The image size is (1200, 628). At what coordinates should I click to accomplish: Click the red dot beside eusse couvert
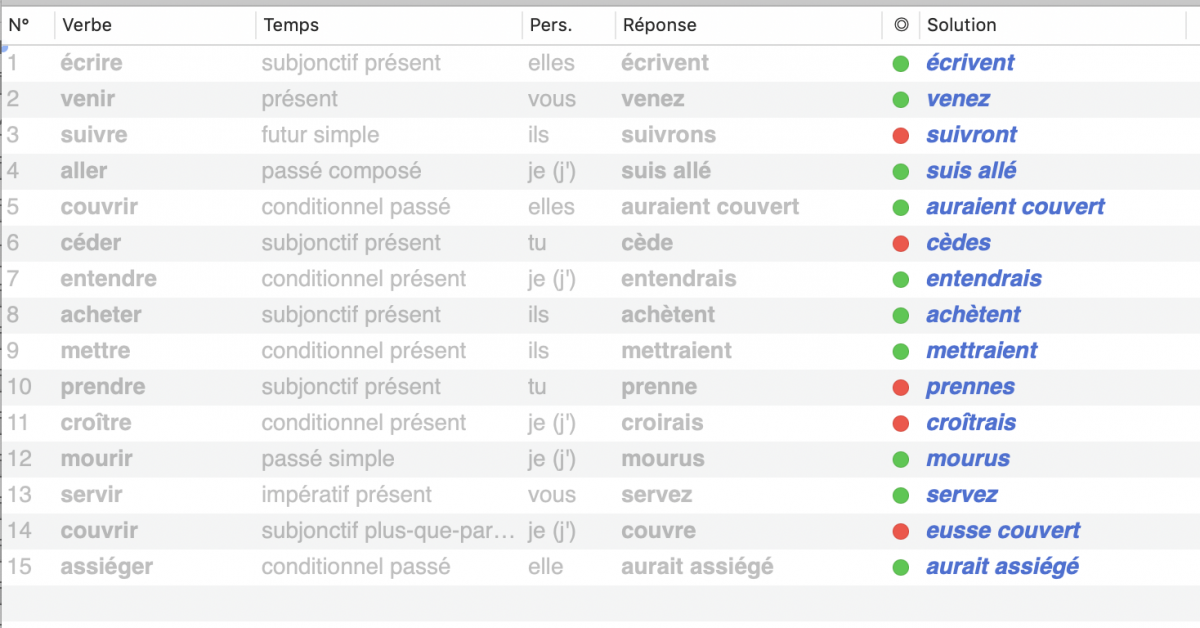click(x=901, y=531)
